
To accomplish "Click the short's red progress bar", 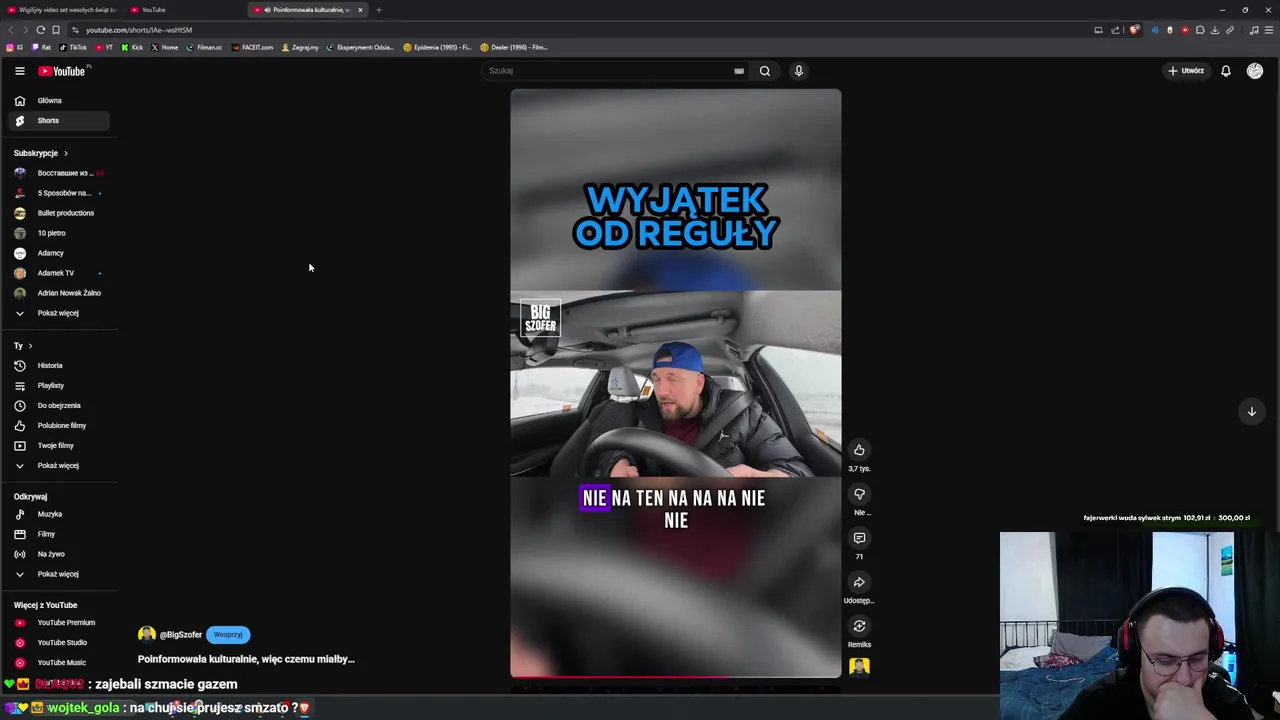I will point(676,677).
